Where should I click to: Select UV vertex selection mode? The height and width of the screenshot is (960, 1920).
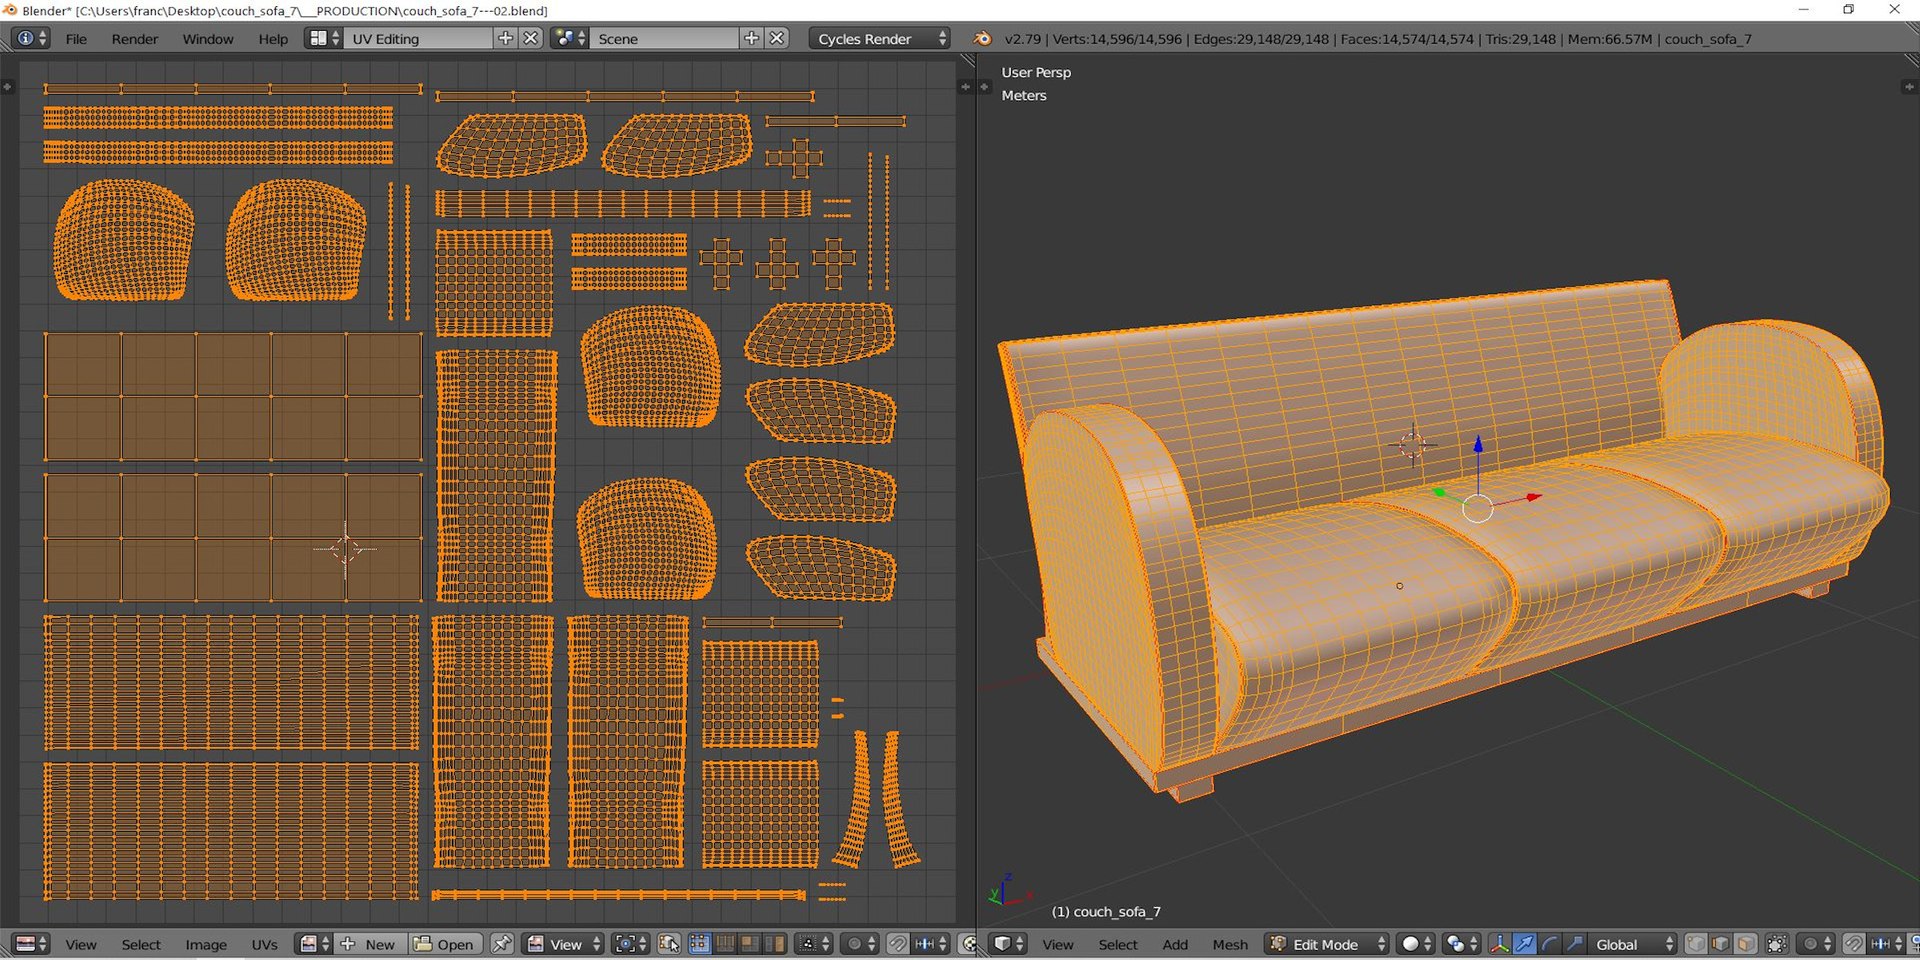click(x=700, y=944)
